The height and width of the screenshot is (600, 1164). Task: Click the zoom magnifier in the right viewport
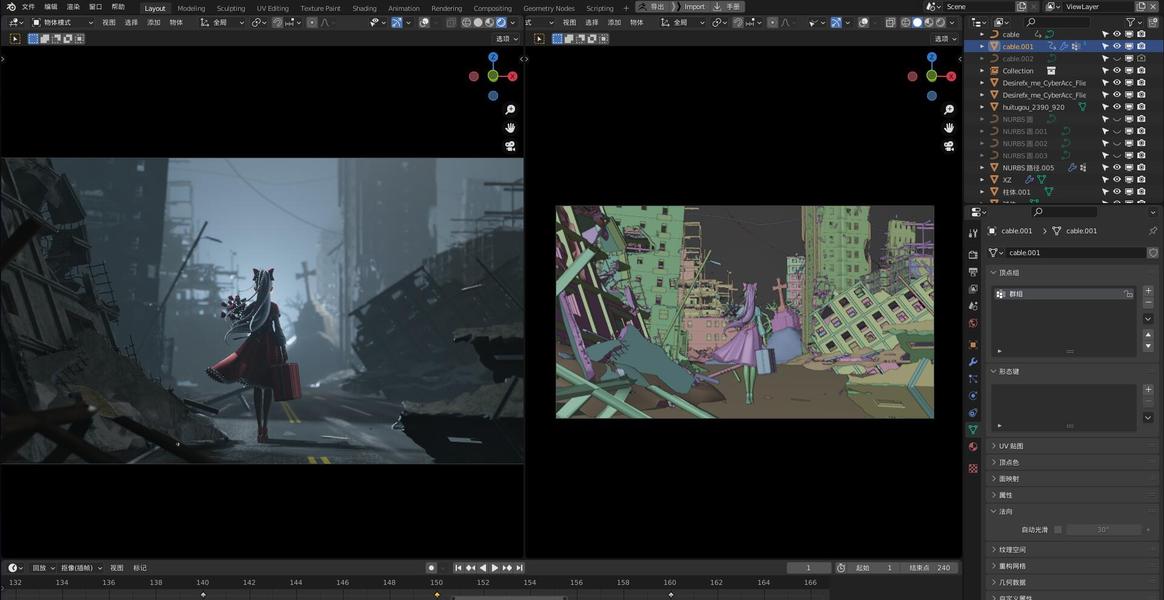[949, 110]
